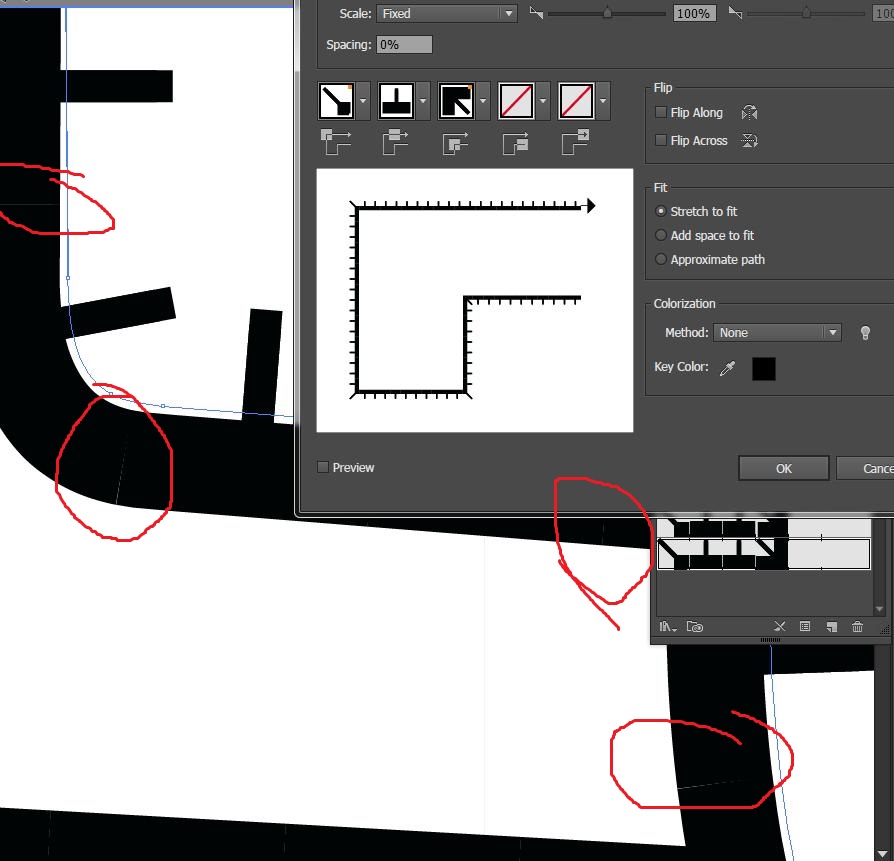
Task: Confirm the brush options with OK
Action: [x=783, y=468]
